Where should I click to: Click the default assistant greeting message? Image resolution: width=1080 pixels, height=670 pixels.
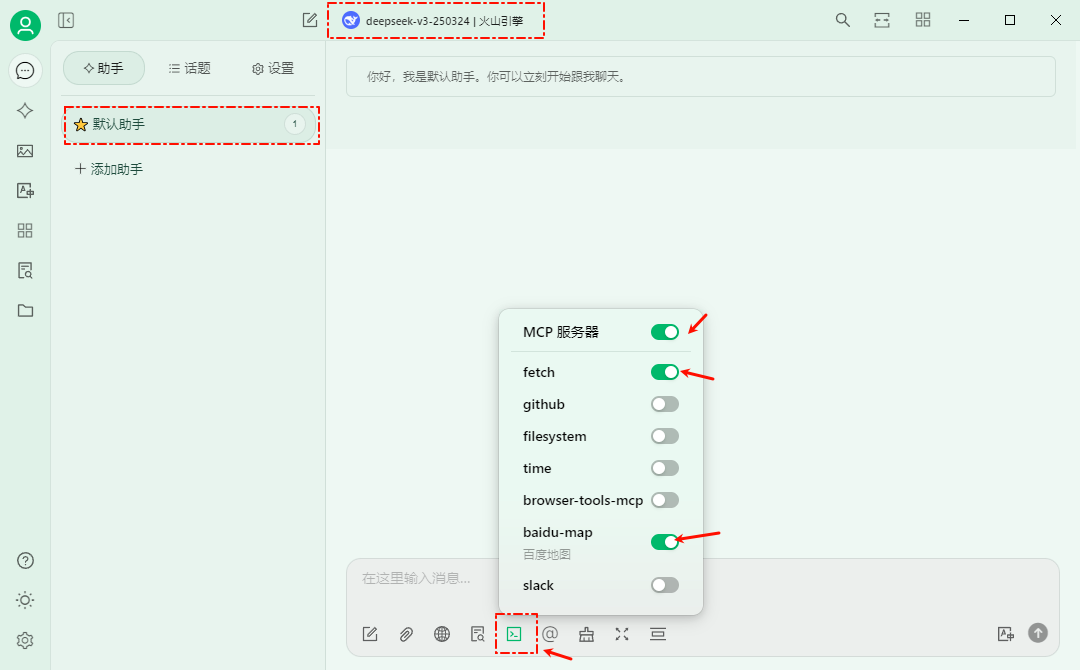pos(700,76)
